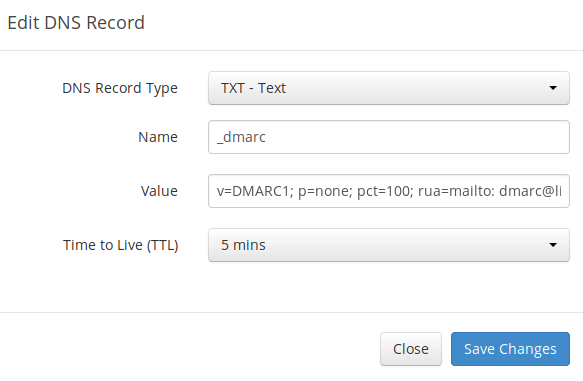
Task: Click the 'Value' field label
Action: coord(159,191)
